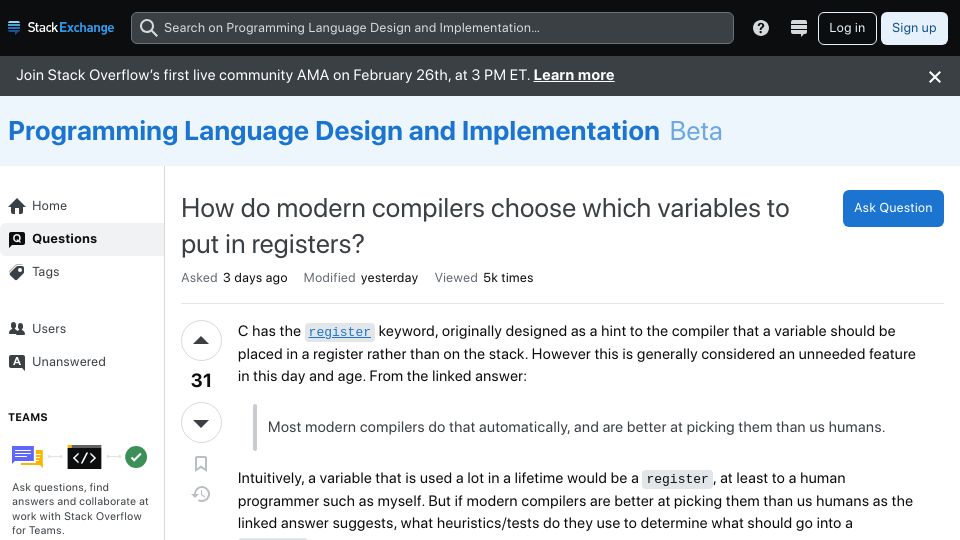The height and width of the screenshot is (540, 960).
Task: Dismiss the AMA announcement banner
Action: [934, 77]
